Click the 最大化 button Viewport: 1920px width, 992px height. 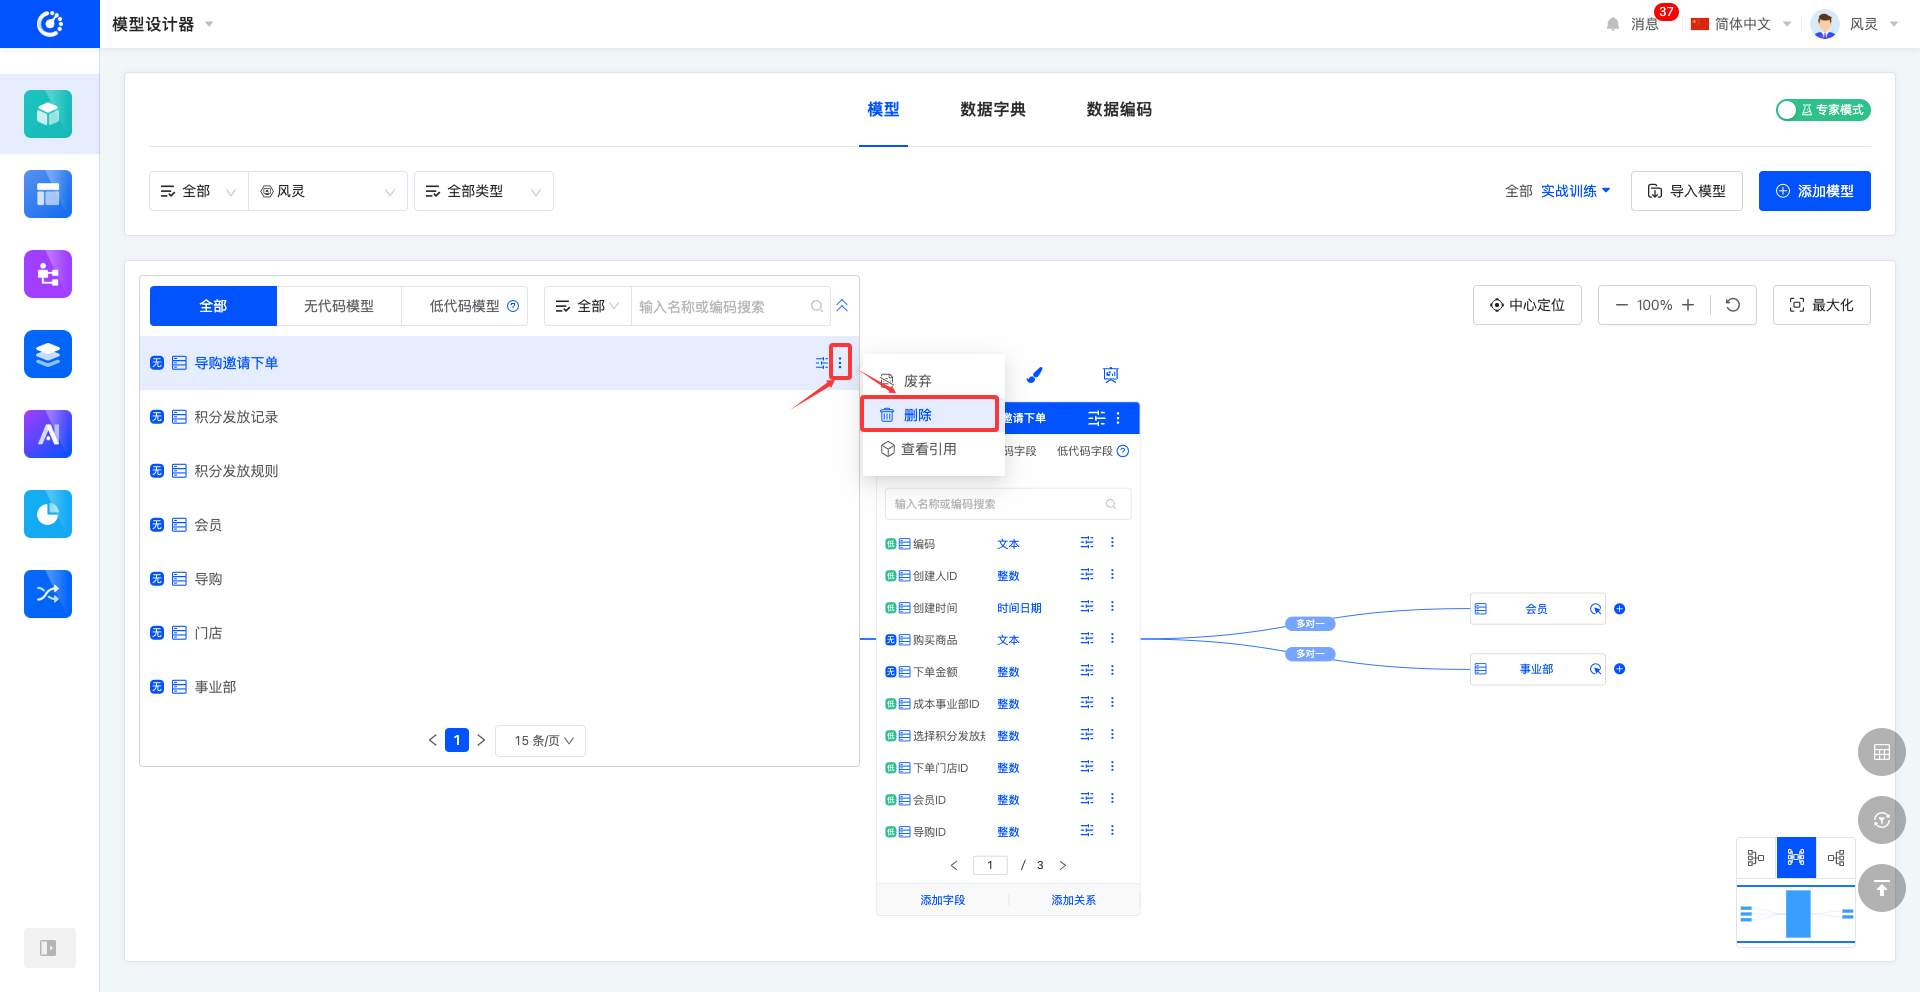(1821, 305)
